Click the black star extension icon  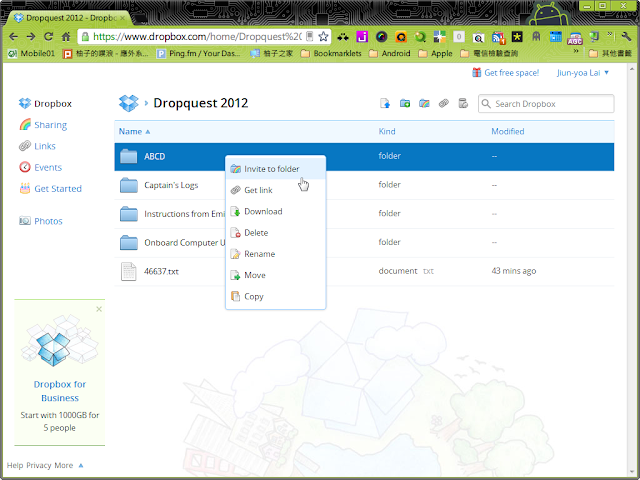tap(517, 37)
